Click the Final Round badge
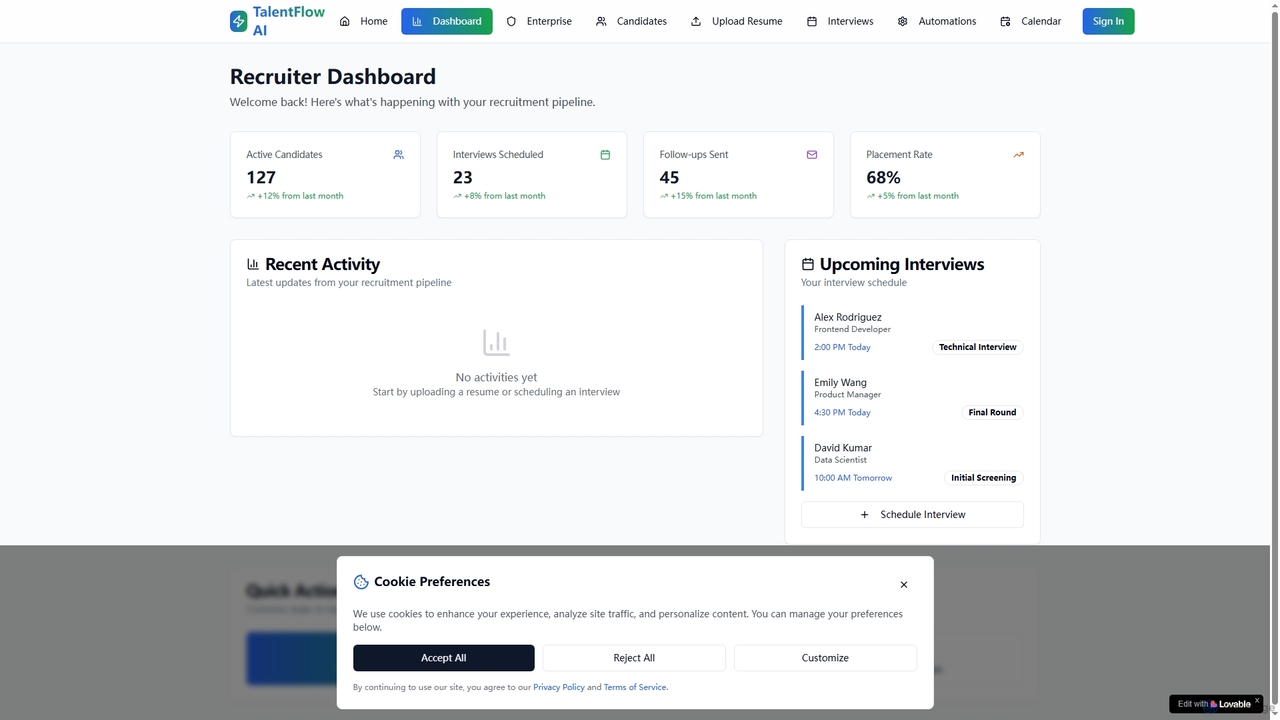Screen dimensions: 1280x720 (992, 412)
